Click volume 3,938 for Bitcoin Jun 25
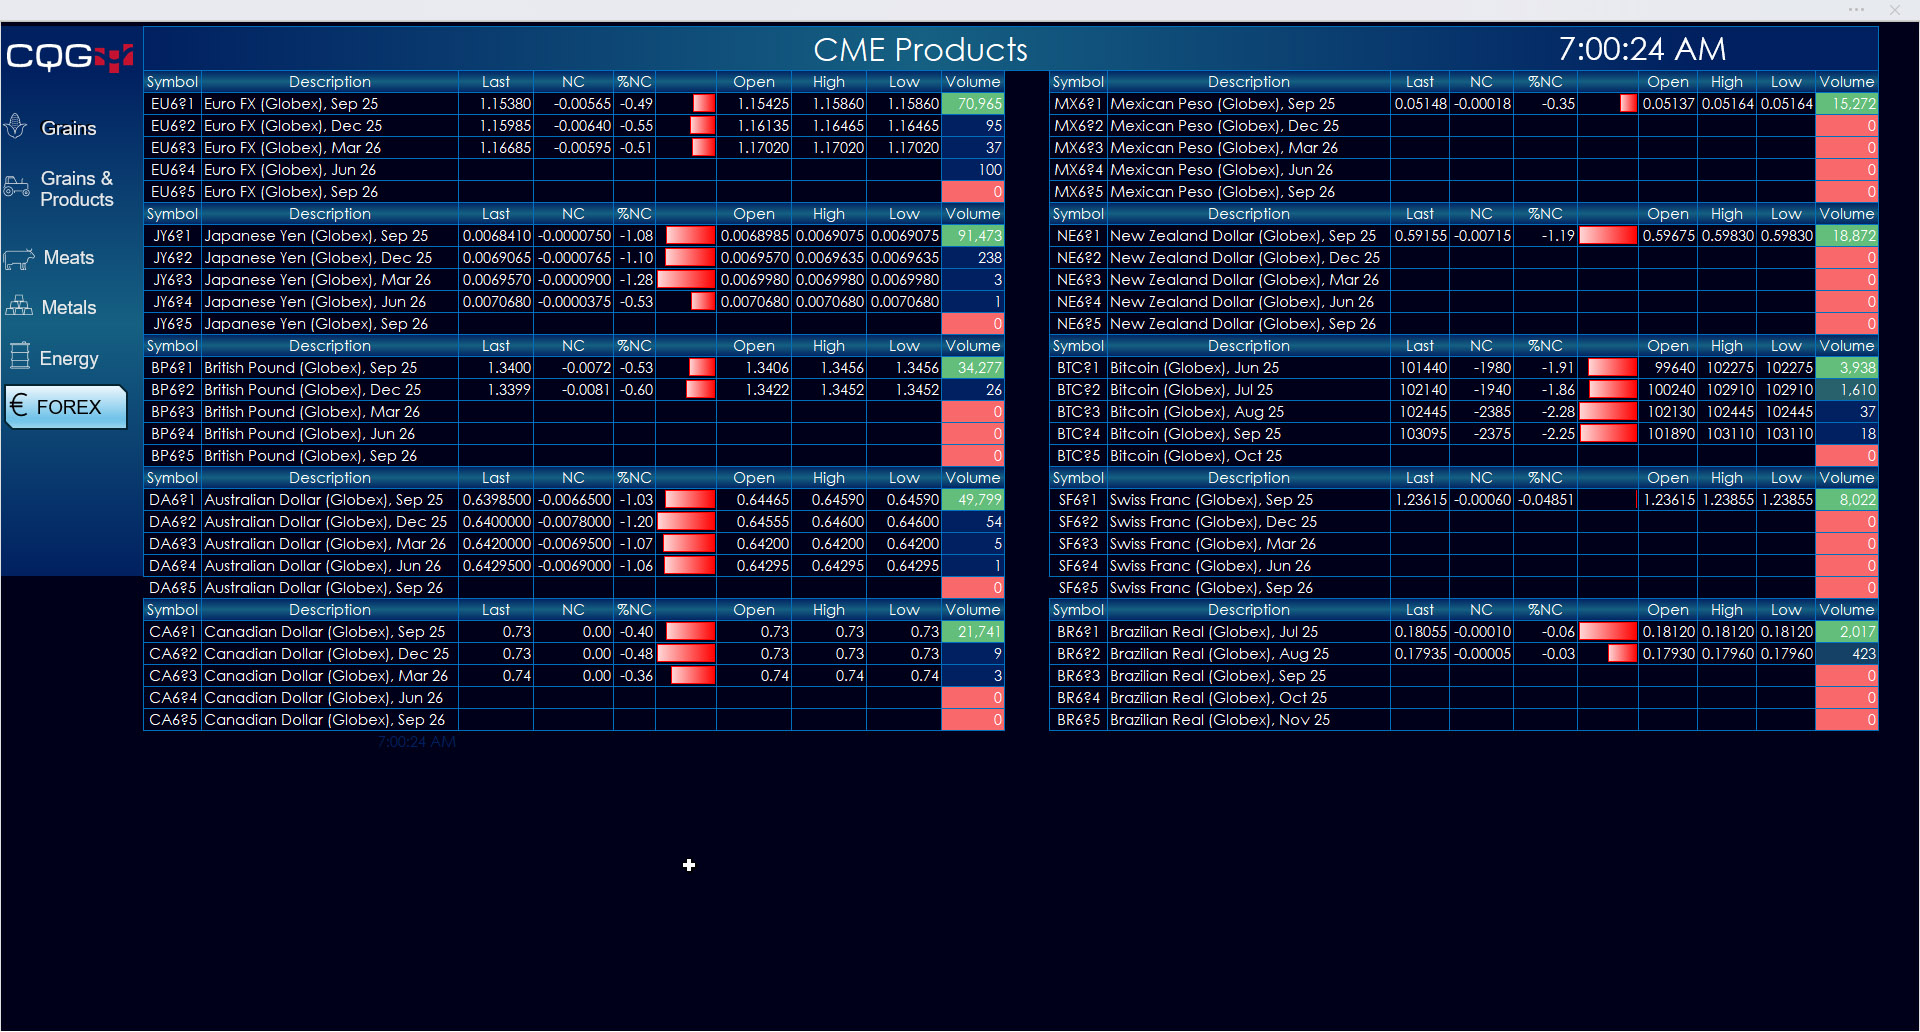Image resolution: width=1920 pixels, height=1032 pixels. pyautogui.click(x=1846, y=368)
